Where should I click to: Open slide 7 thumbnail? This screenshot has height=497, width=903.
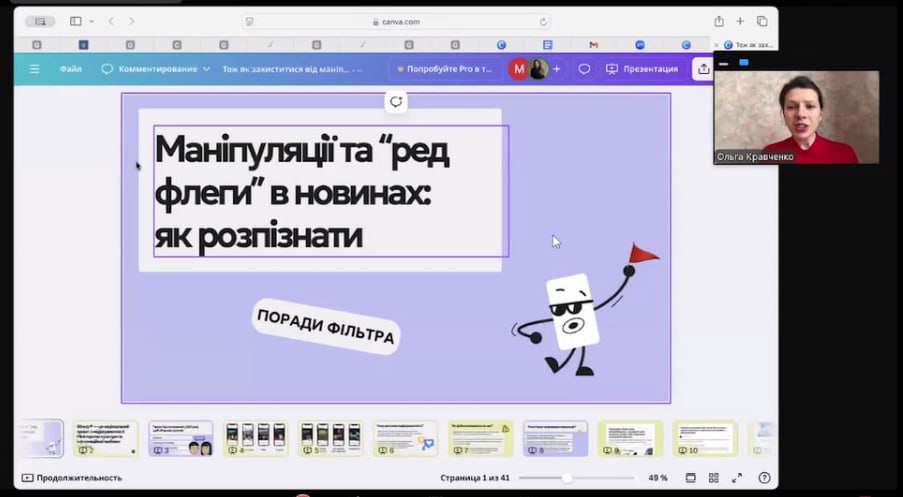tap(480, 438)
